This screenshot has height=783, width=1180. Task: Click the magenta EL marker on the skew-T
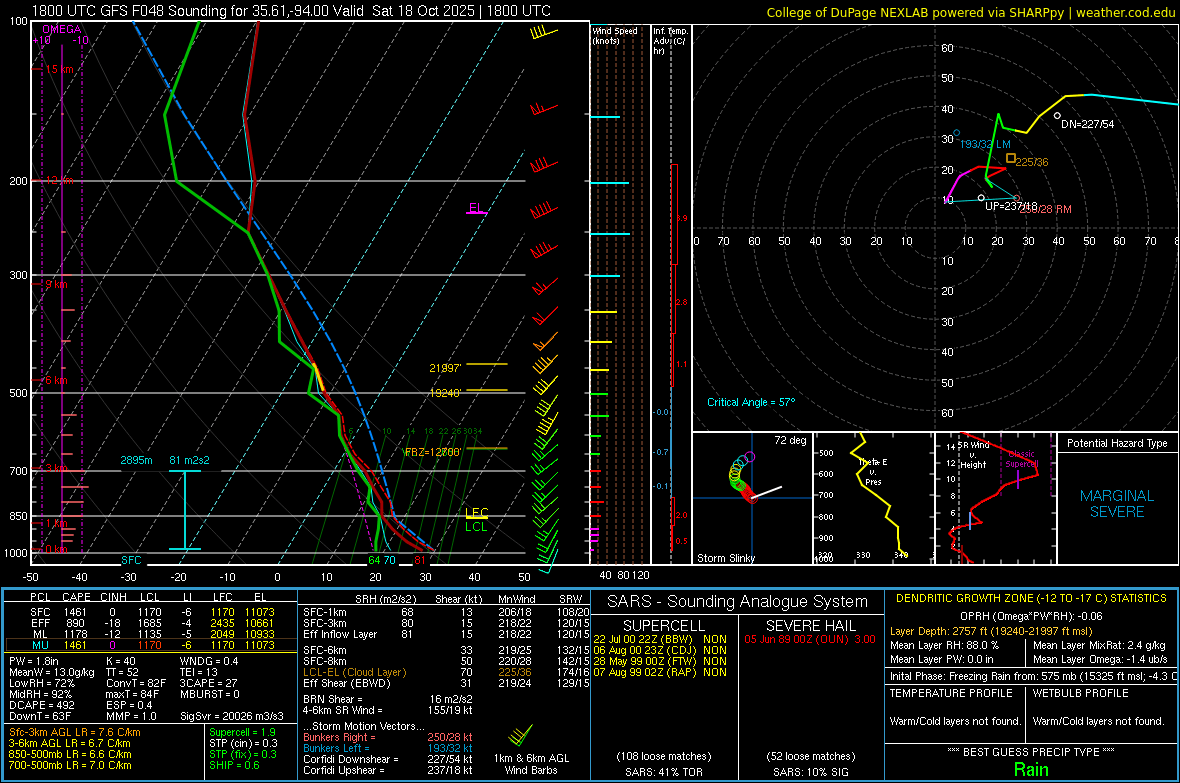pos(476,209)
